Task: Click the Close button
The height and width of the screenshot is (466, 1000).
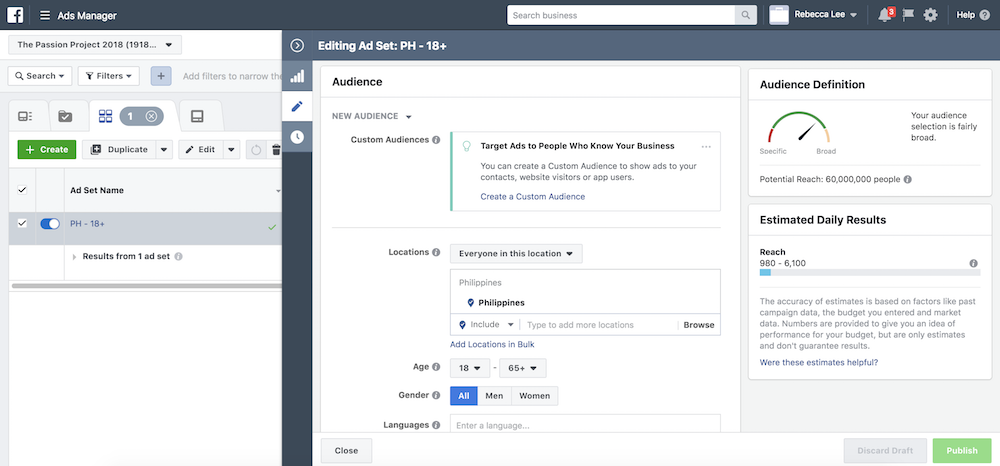Action: point(346,451)
